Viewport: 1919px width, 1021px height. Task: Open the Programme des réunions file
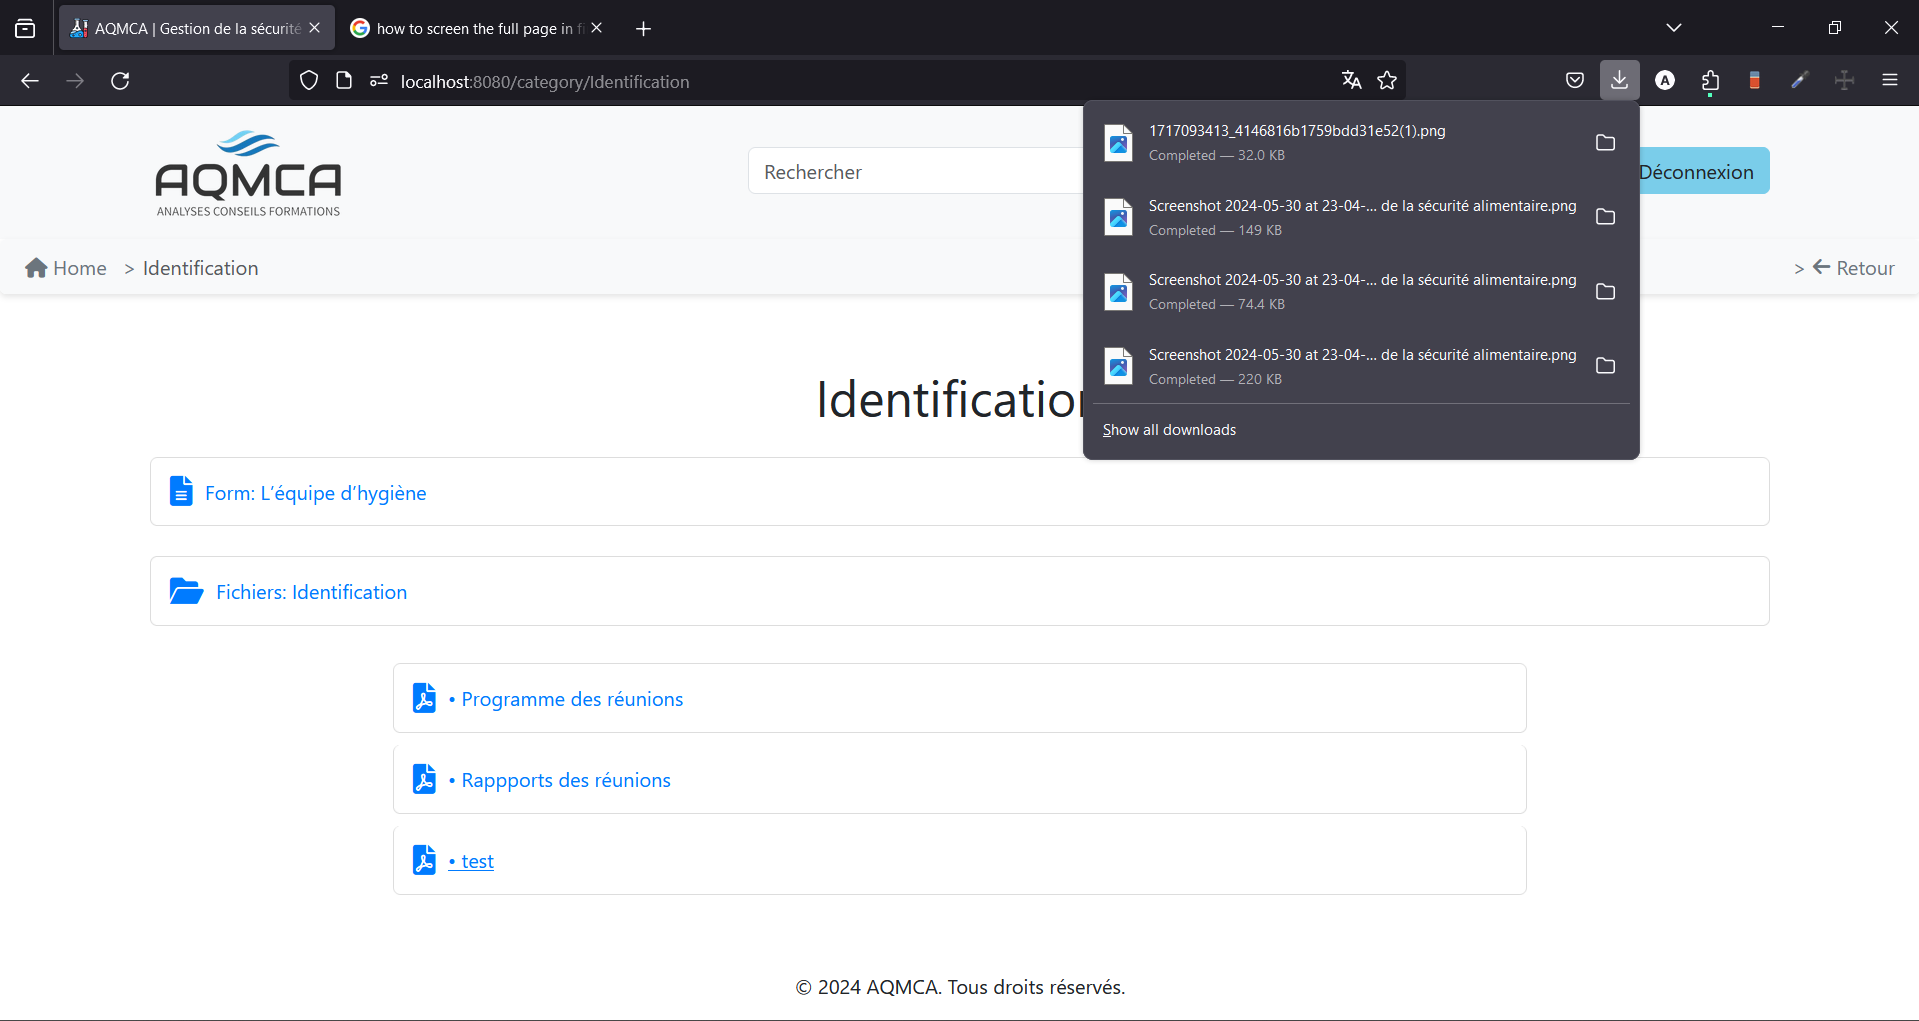point(566,699)
